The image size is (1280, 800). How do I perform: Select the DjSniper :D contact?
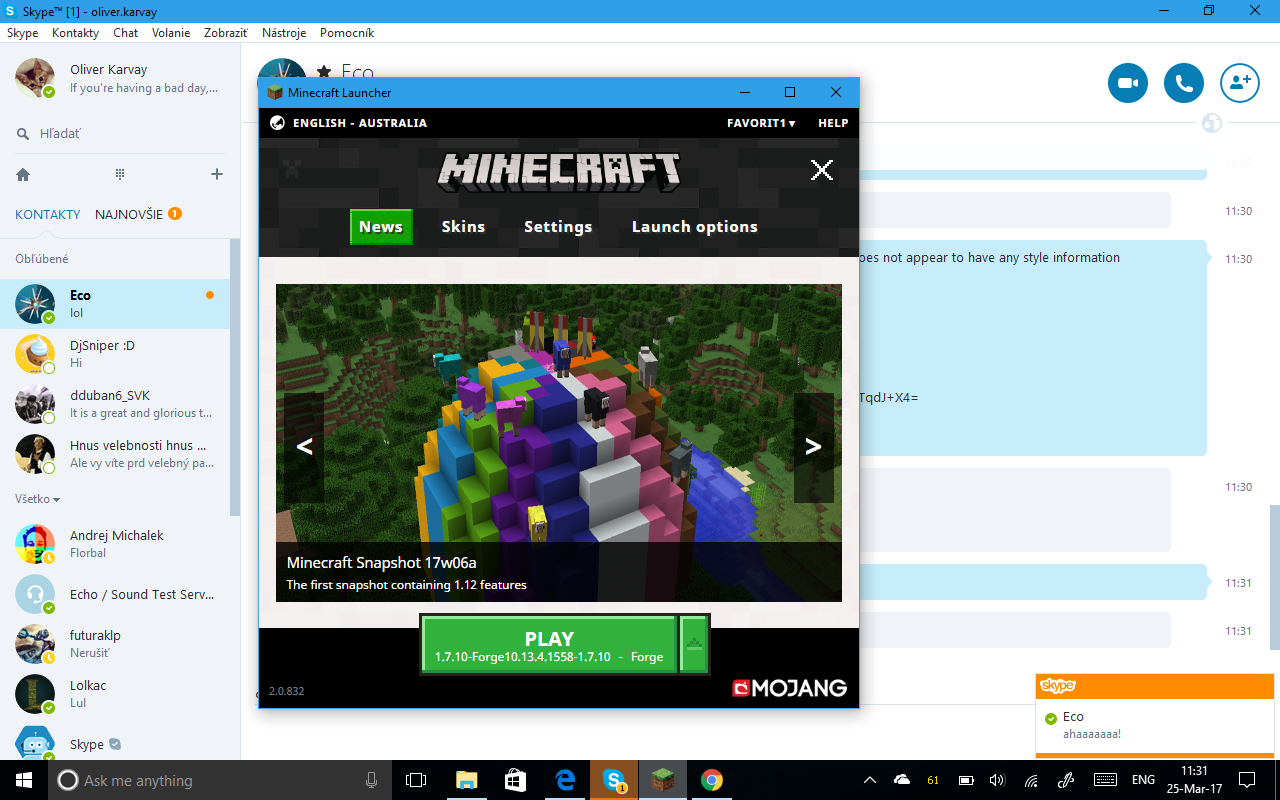115,354
